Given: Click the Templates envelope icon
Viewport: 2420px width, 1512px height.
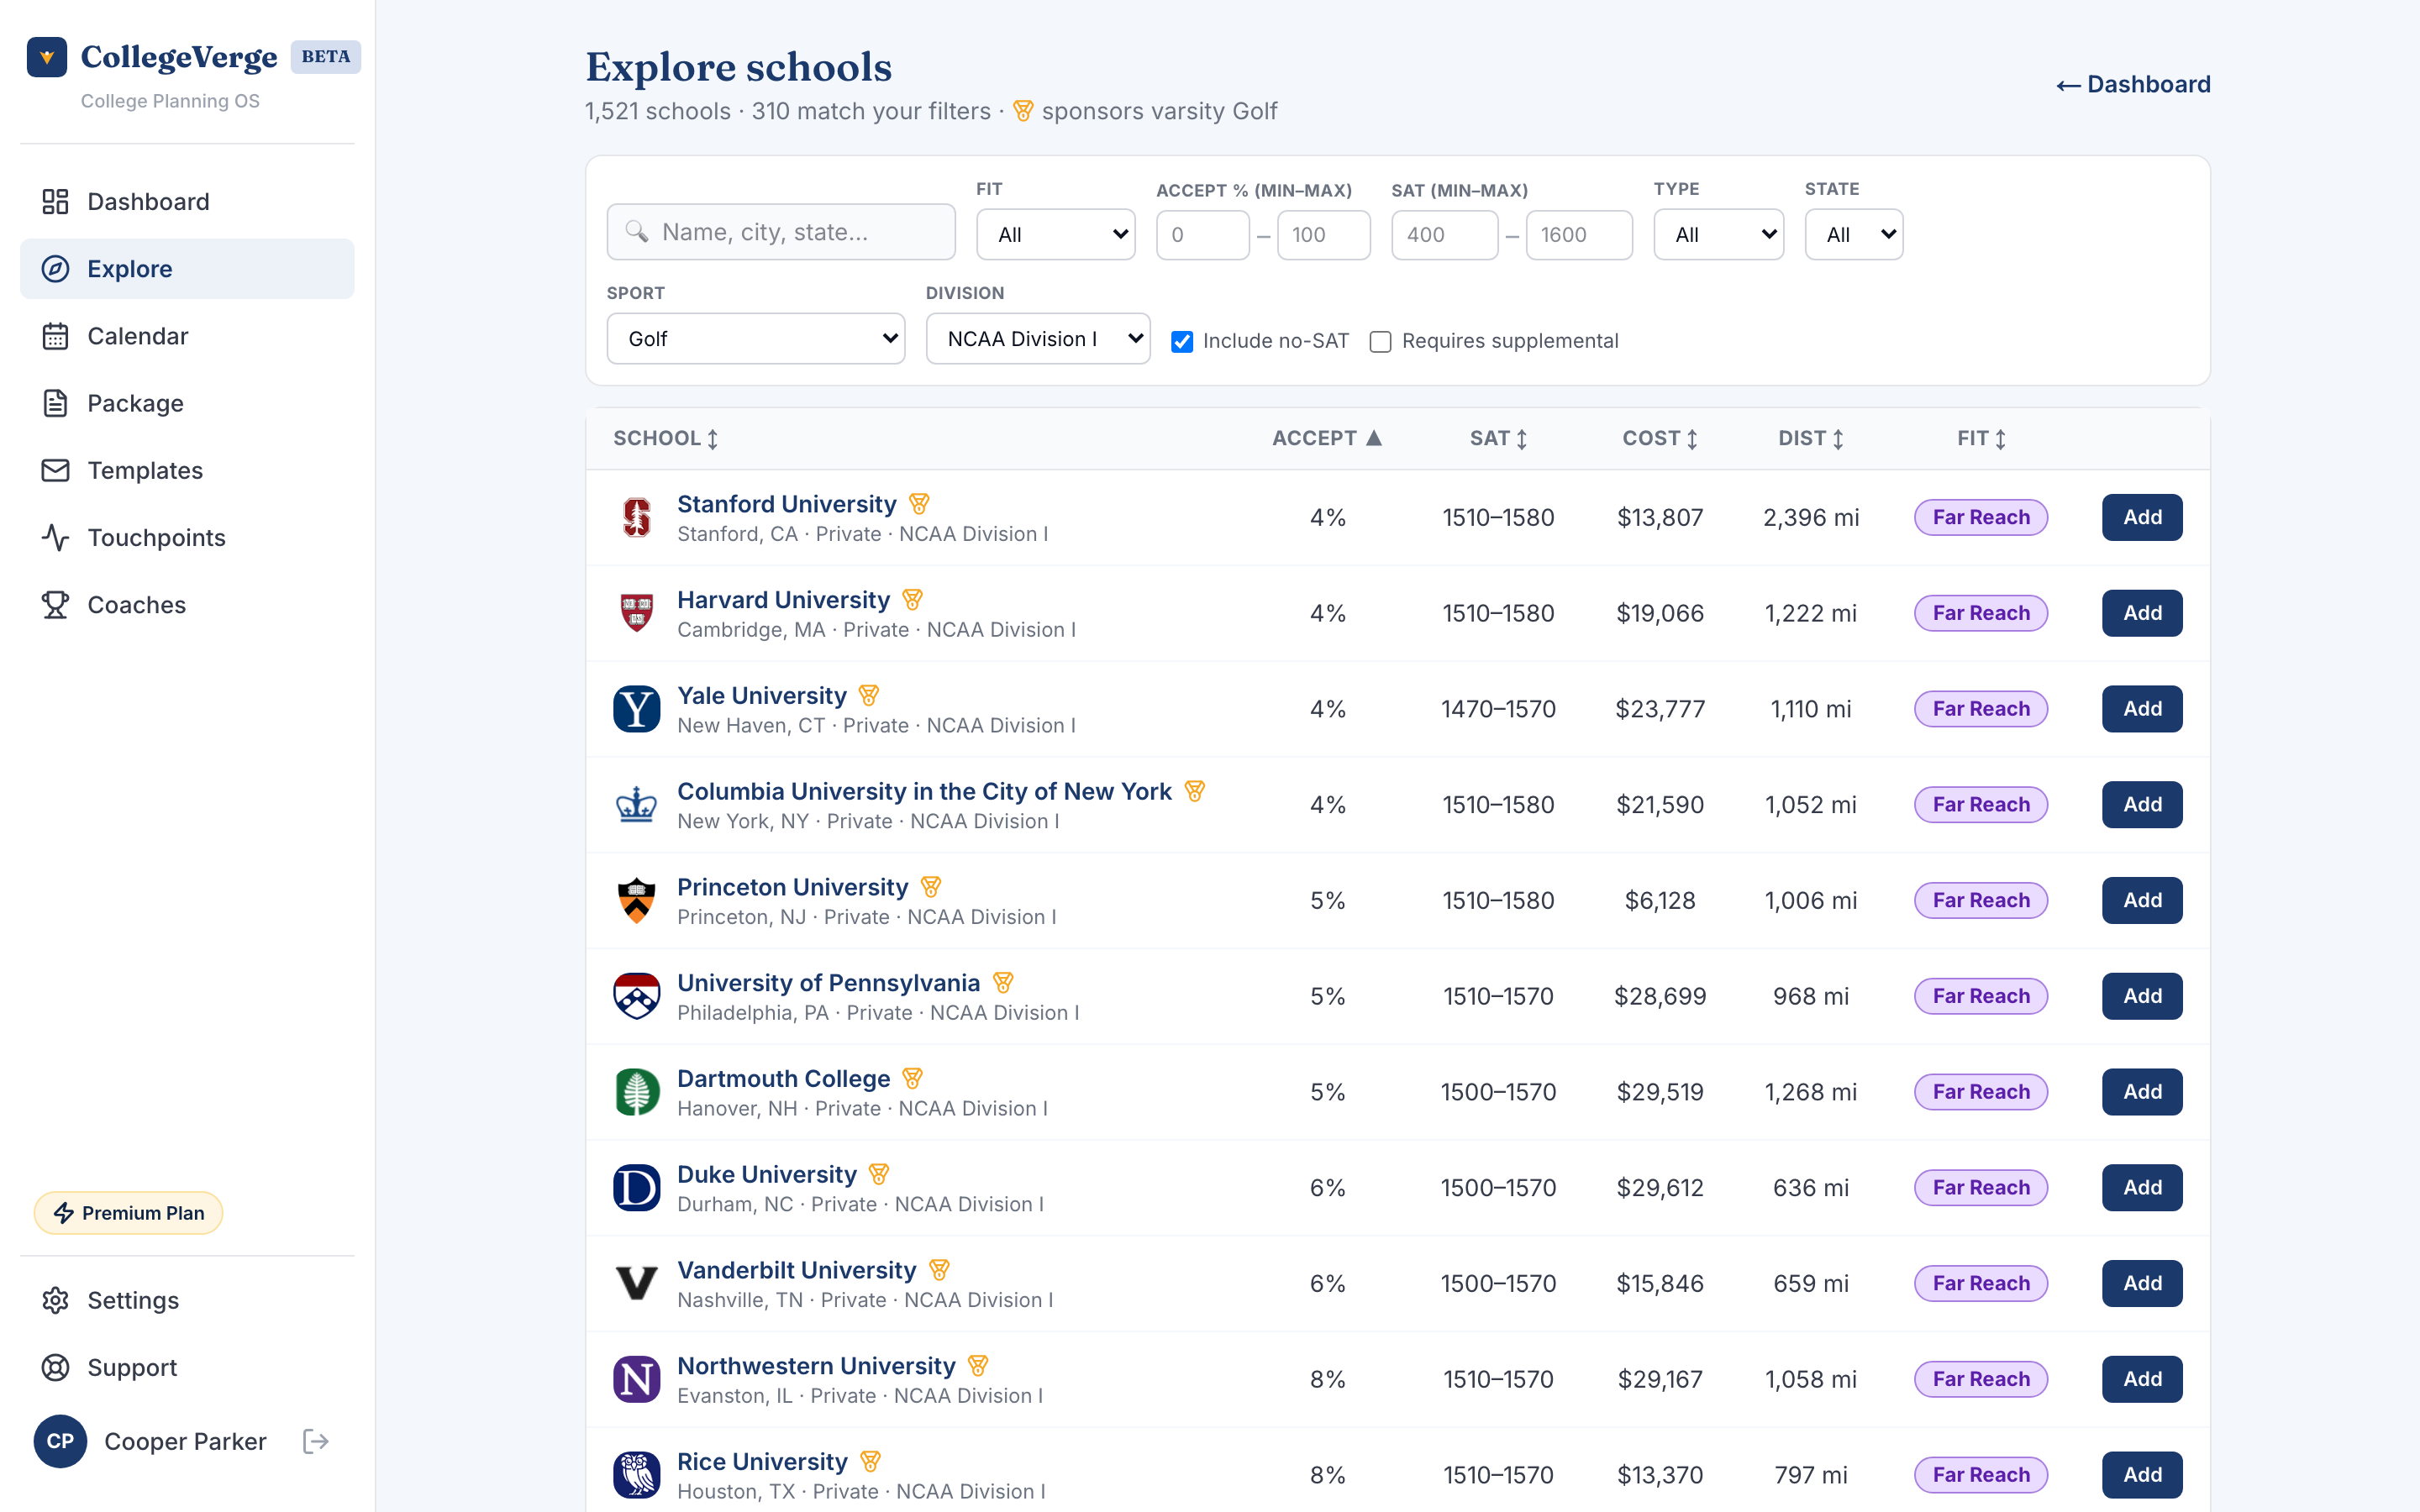Looking at the screenshot, I should point(55,470).
